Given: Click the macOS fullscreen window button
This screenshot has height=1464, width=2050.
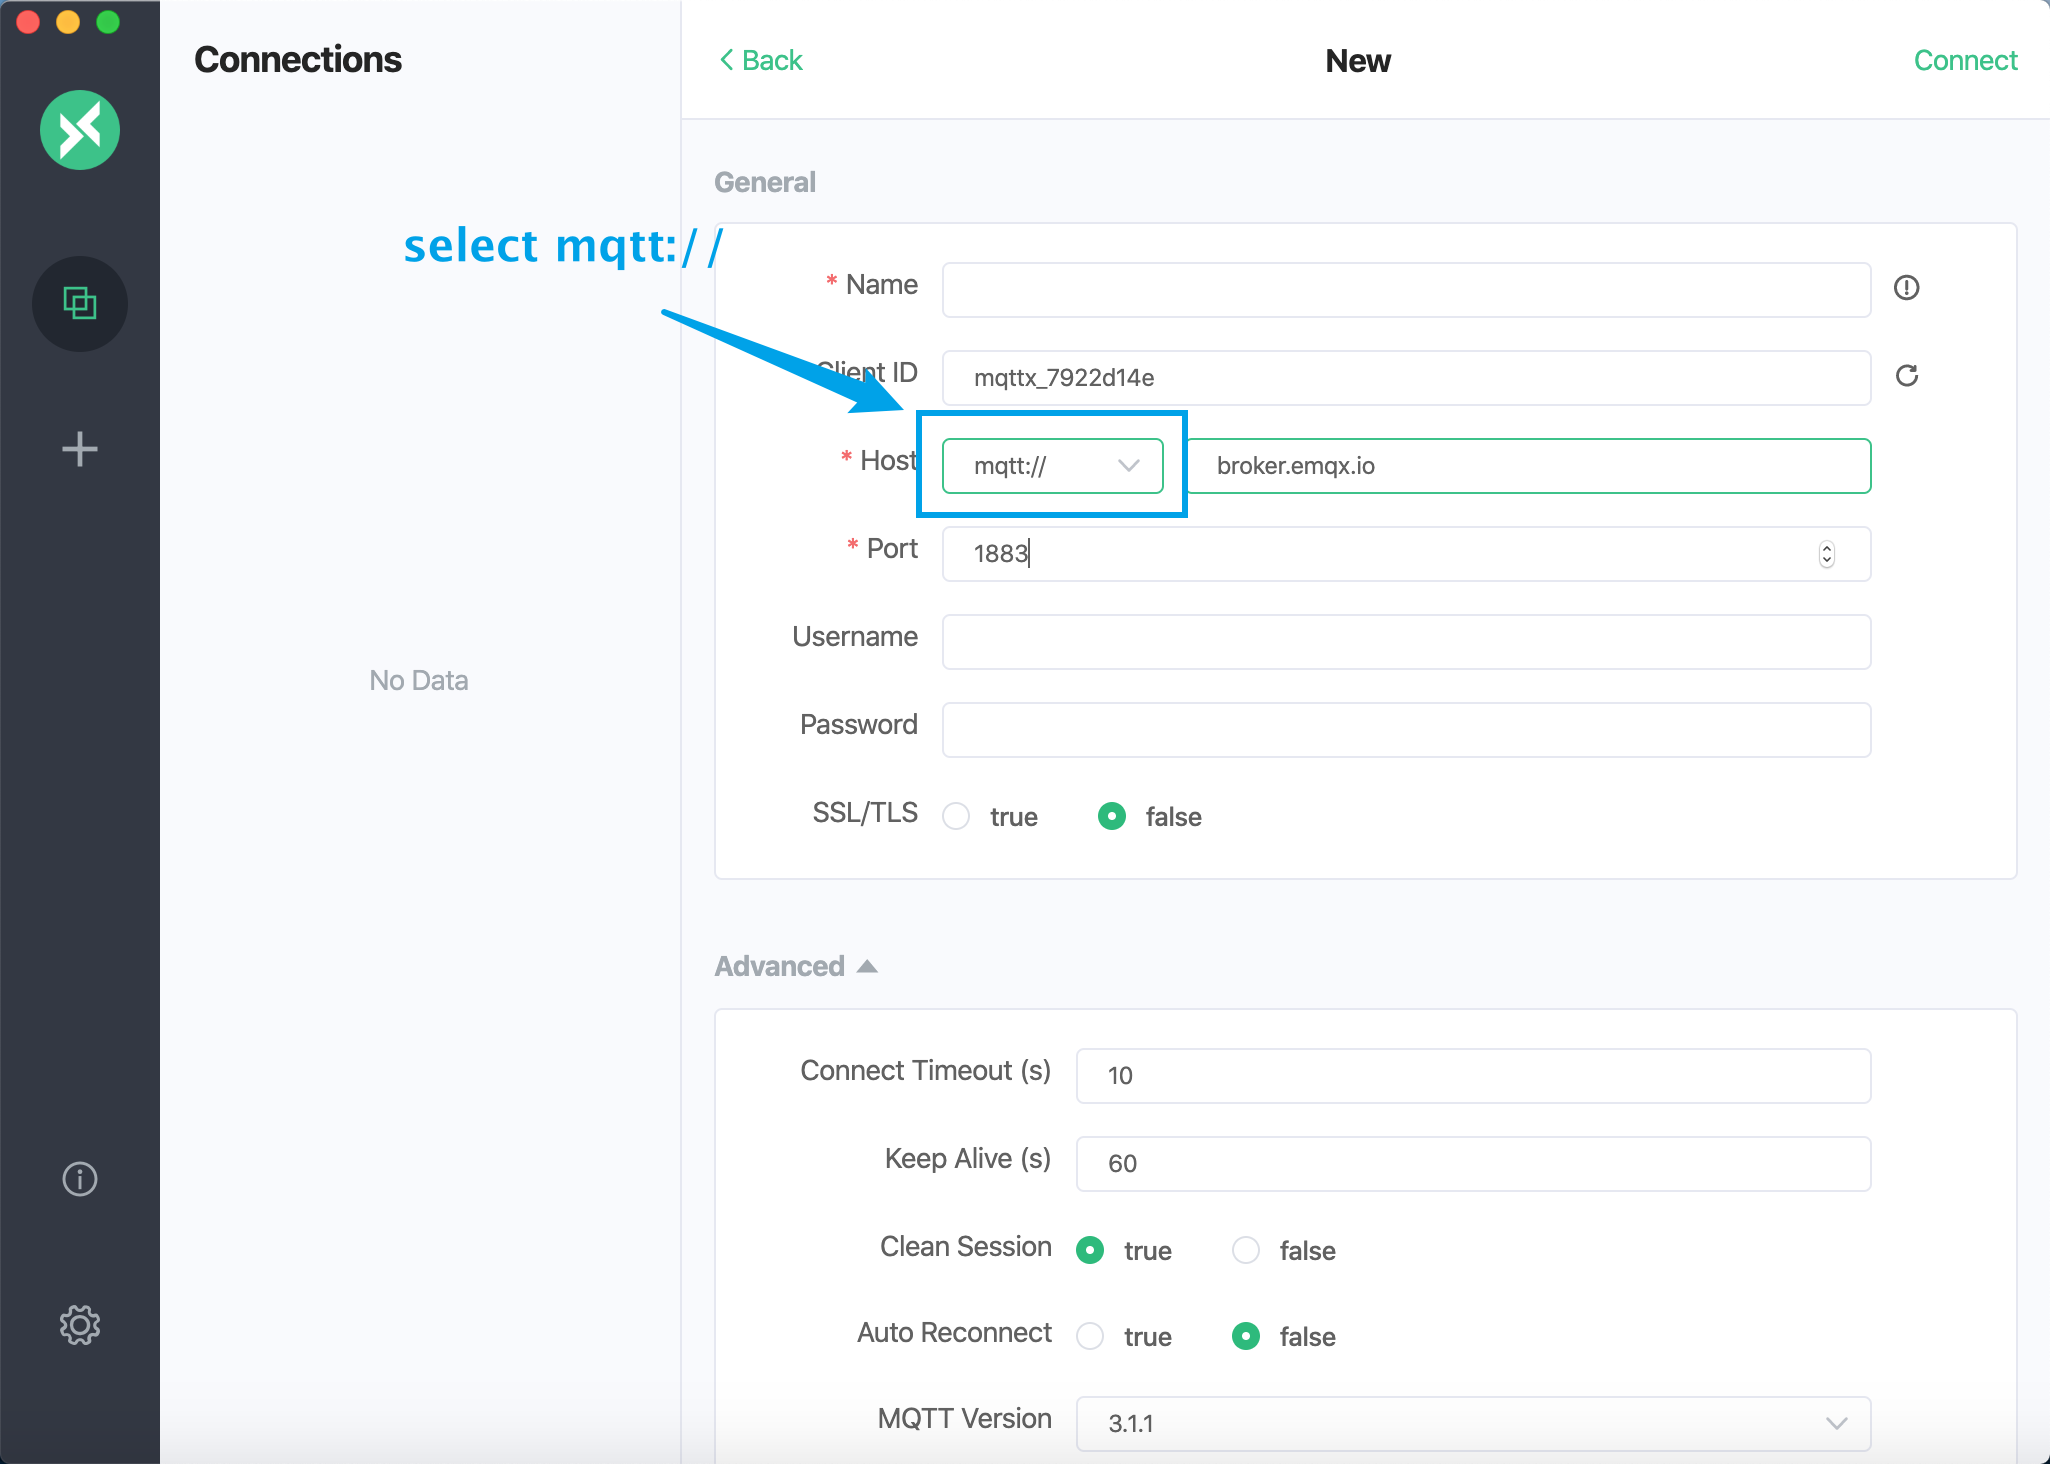Looking at the screenshot, I should click(108, 22).
